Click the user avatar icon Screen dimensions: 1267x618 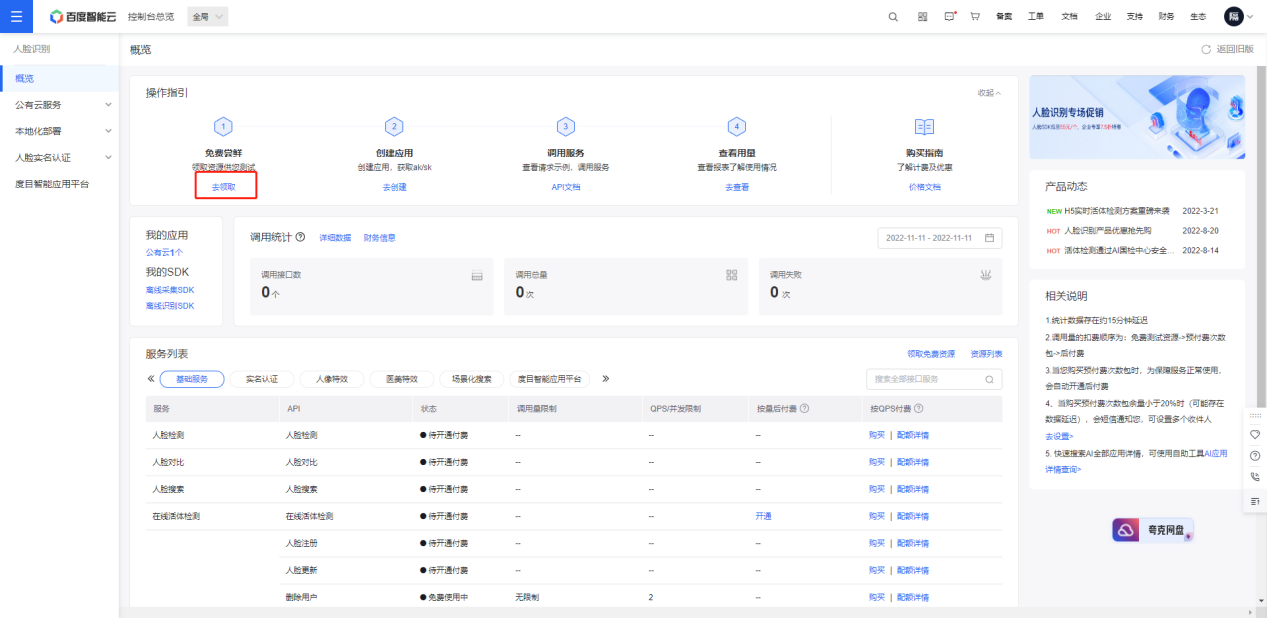1233,17
